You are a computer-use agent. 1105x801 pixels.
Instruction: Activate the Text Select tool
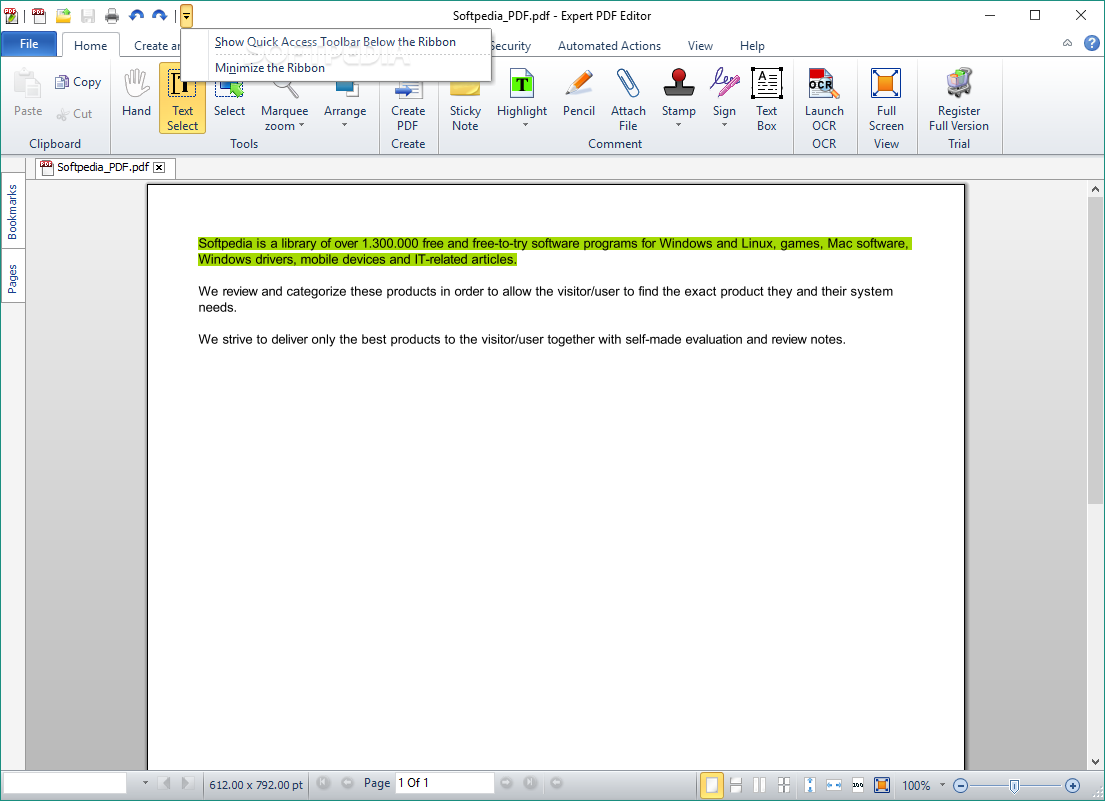pos(183,97)
